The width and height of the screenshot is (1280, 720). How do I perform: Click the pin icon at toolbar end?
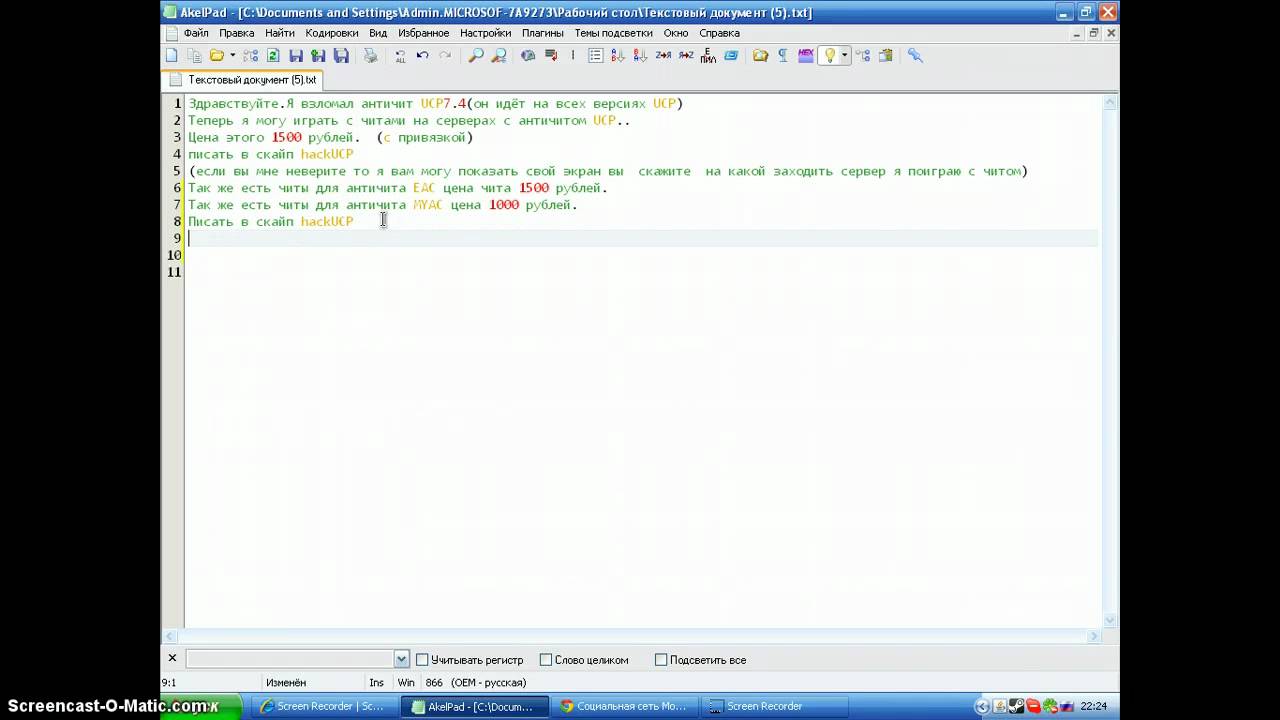pyautogui.click(x=915, y=56)
